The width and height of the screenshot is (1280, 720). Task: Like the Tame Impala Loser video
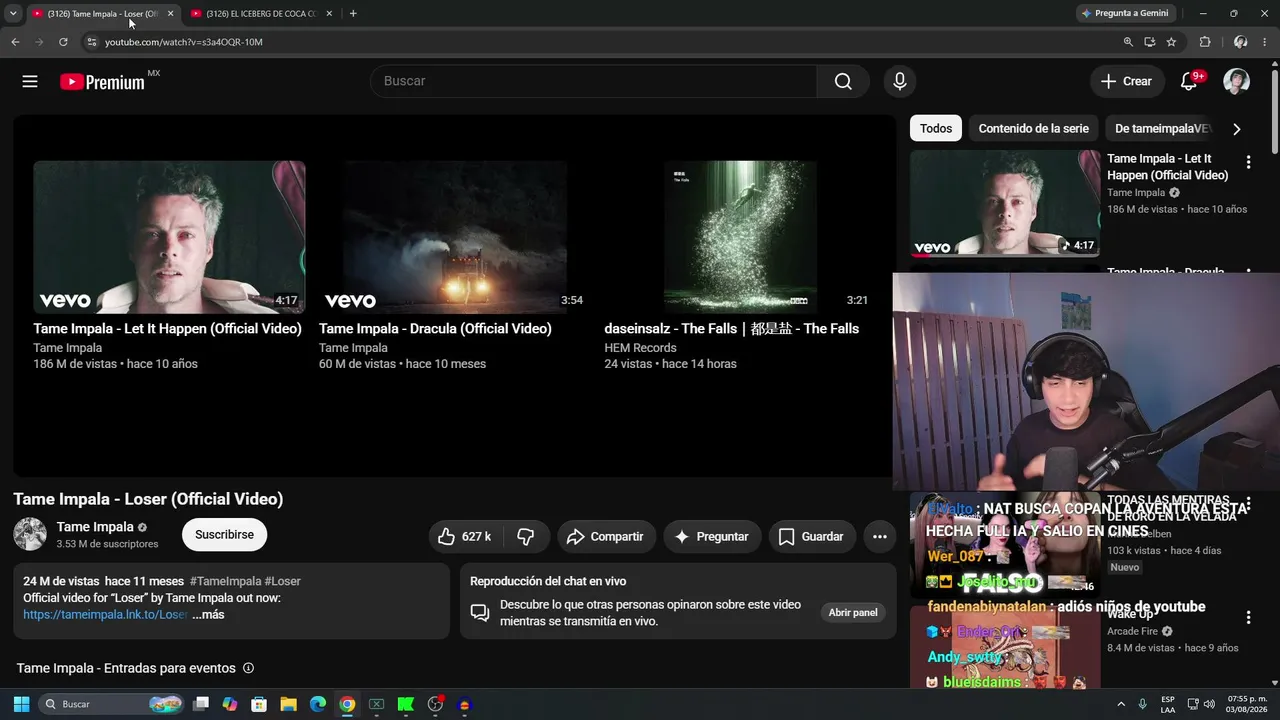coord(466,537)
